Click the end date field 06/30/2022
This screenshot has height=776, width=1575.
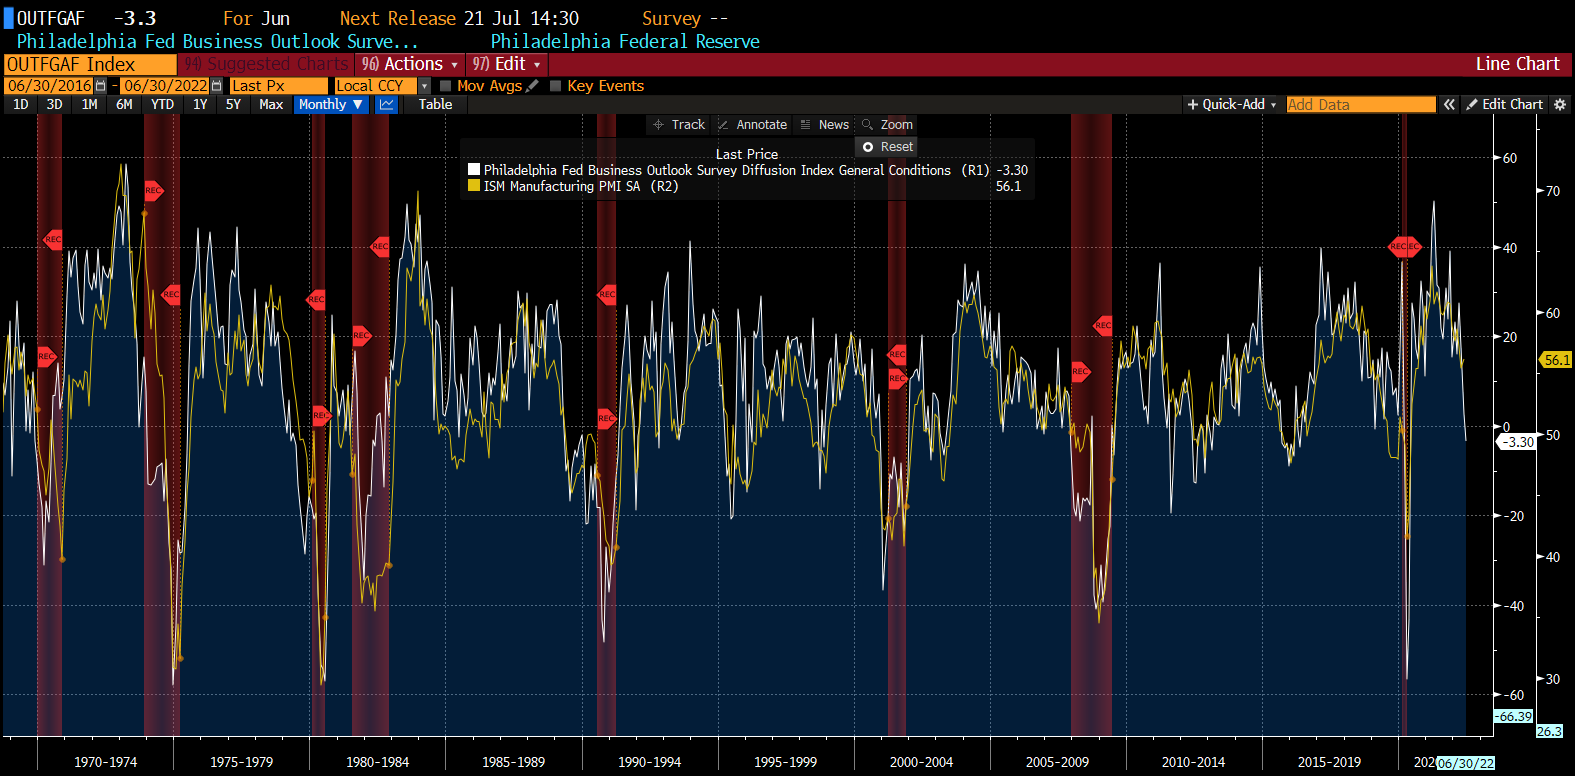pyautogui.click(x=165, y=86)
